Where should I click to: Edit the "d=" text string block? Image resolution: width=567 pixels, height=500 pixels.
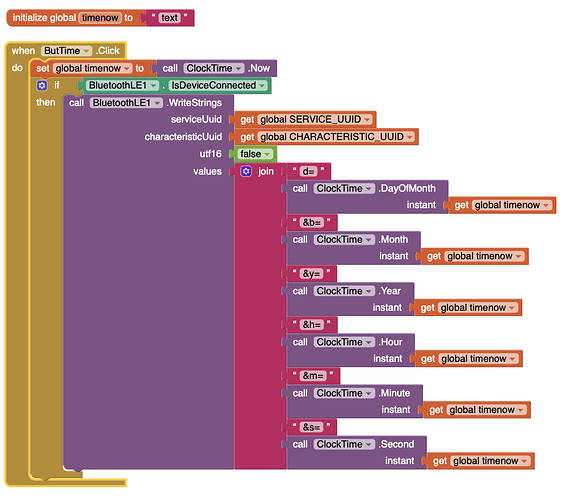(308, 171)
